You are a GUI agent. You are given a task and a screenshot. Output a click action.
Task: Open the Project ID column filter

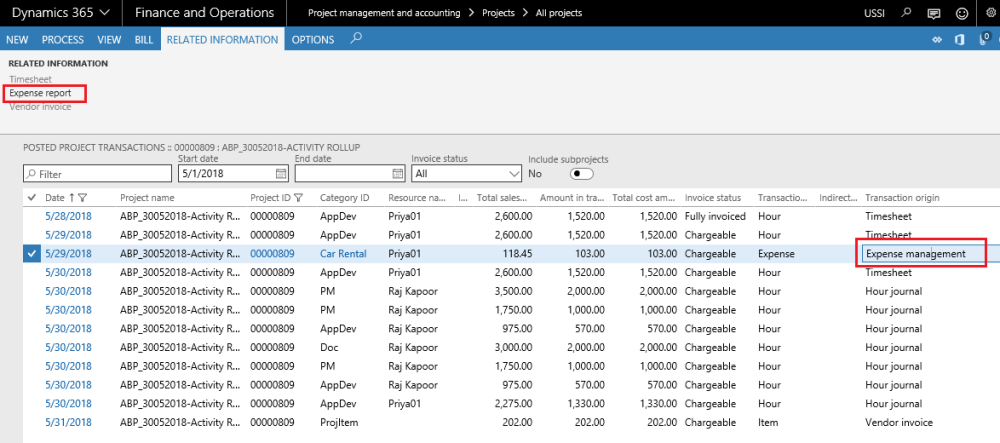click(298, 198)
